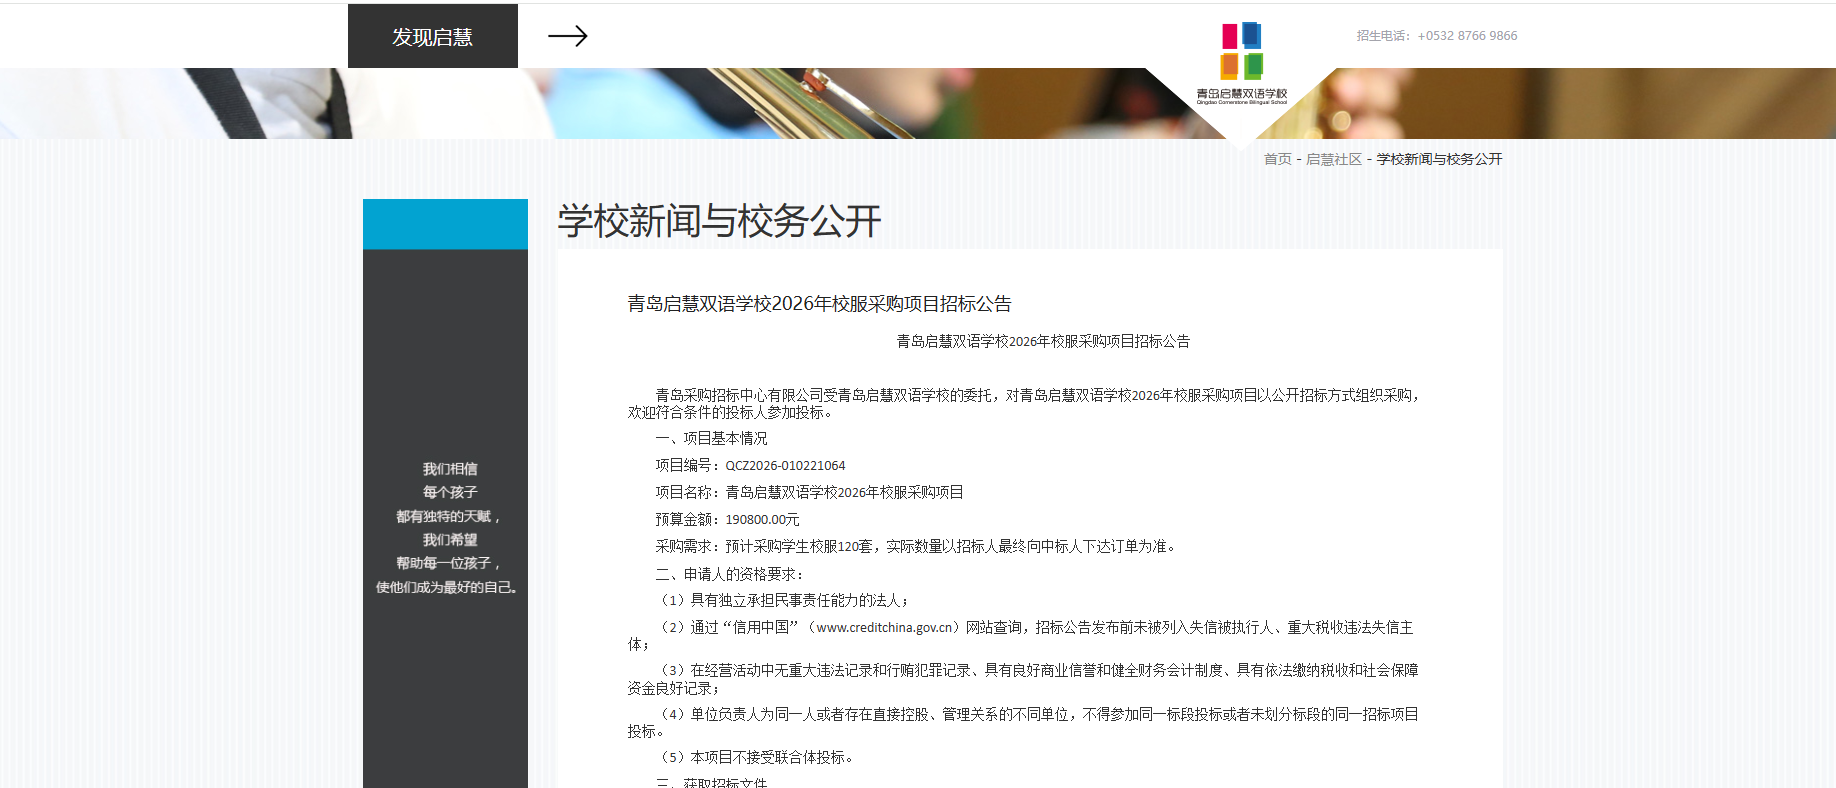Click the 发现启慧 menu button
The image size is (1836, 788).
coord(432,36)
